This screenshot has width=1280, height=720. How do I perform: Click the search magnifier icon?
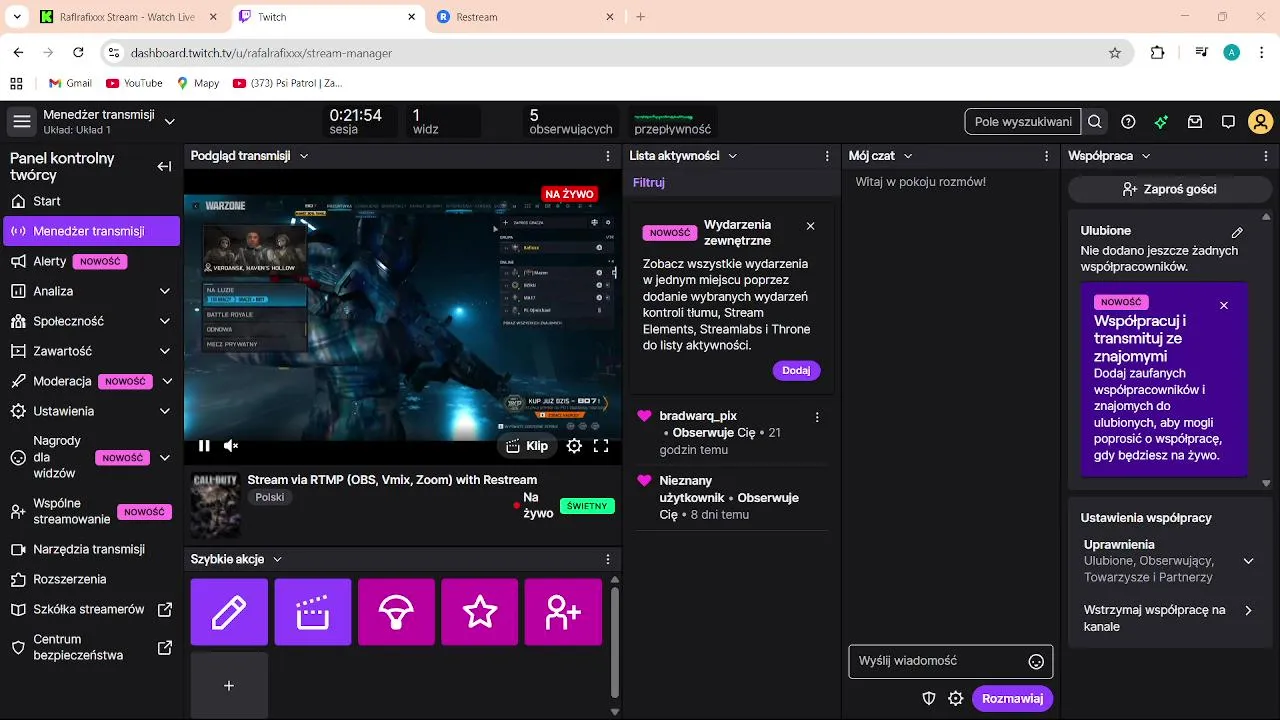(1095, 122)
